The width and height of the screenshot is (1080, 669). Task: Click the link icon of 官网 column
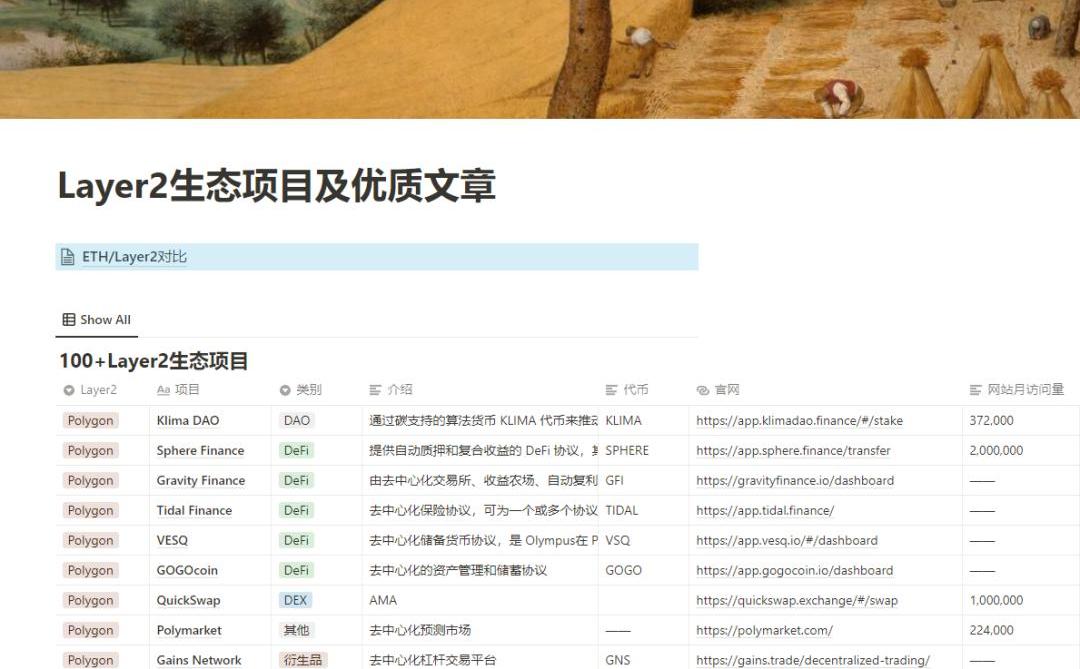pyautogui.click(x=703, y=390)
